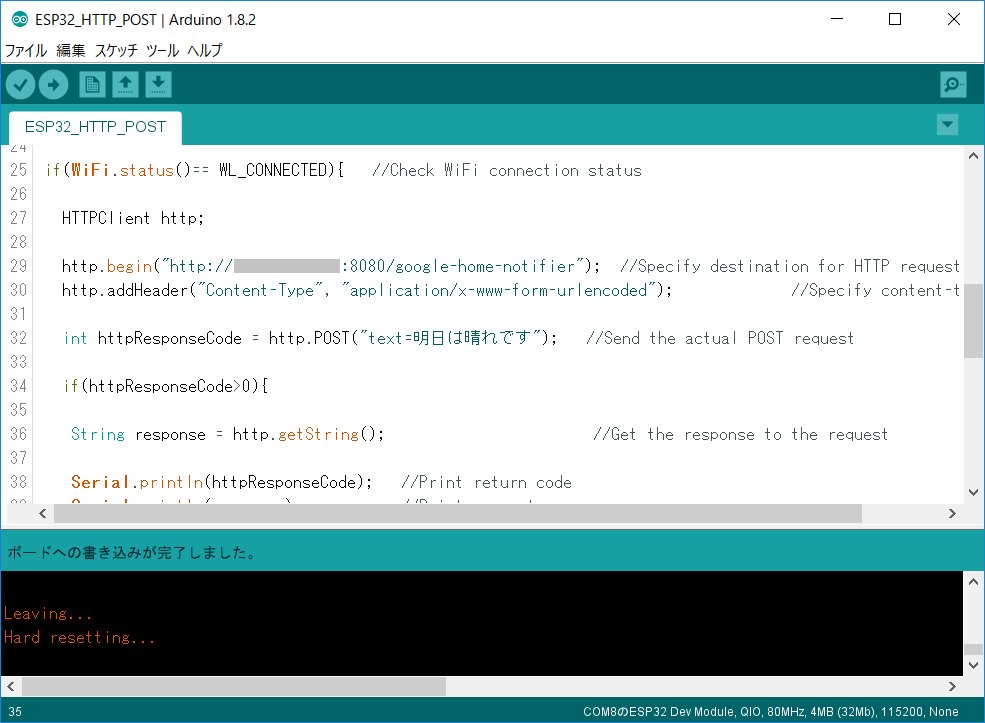985x723 pixels.
Task: Click comment "//Get the response to the request"
Action: point(741,434)
